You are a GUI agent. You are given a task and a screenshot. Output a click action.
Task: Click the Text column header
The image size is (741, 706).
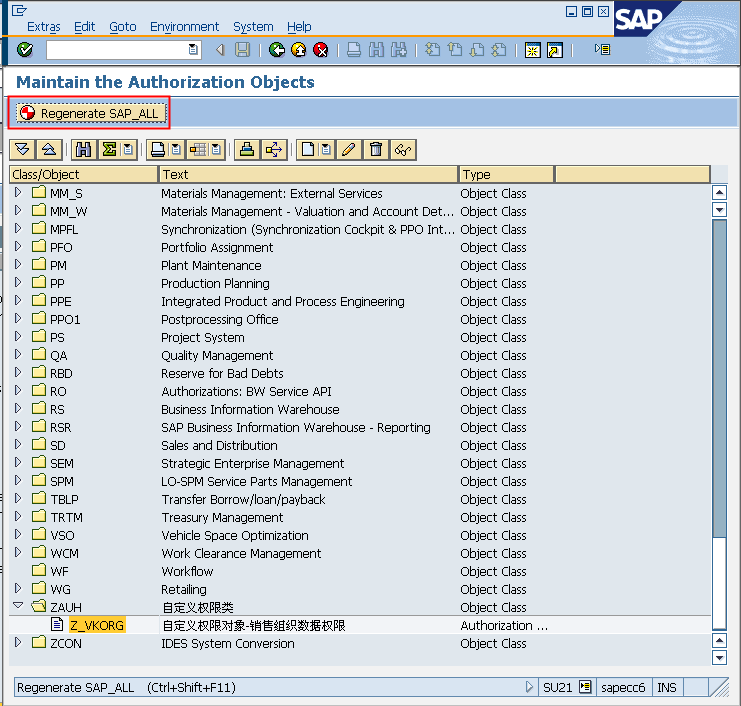[309, 174]
